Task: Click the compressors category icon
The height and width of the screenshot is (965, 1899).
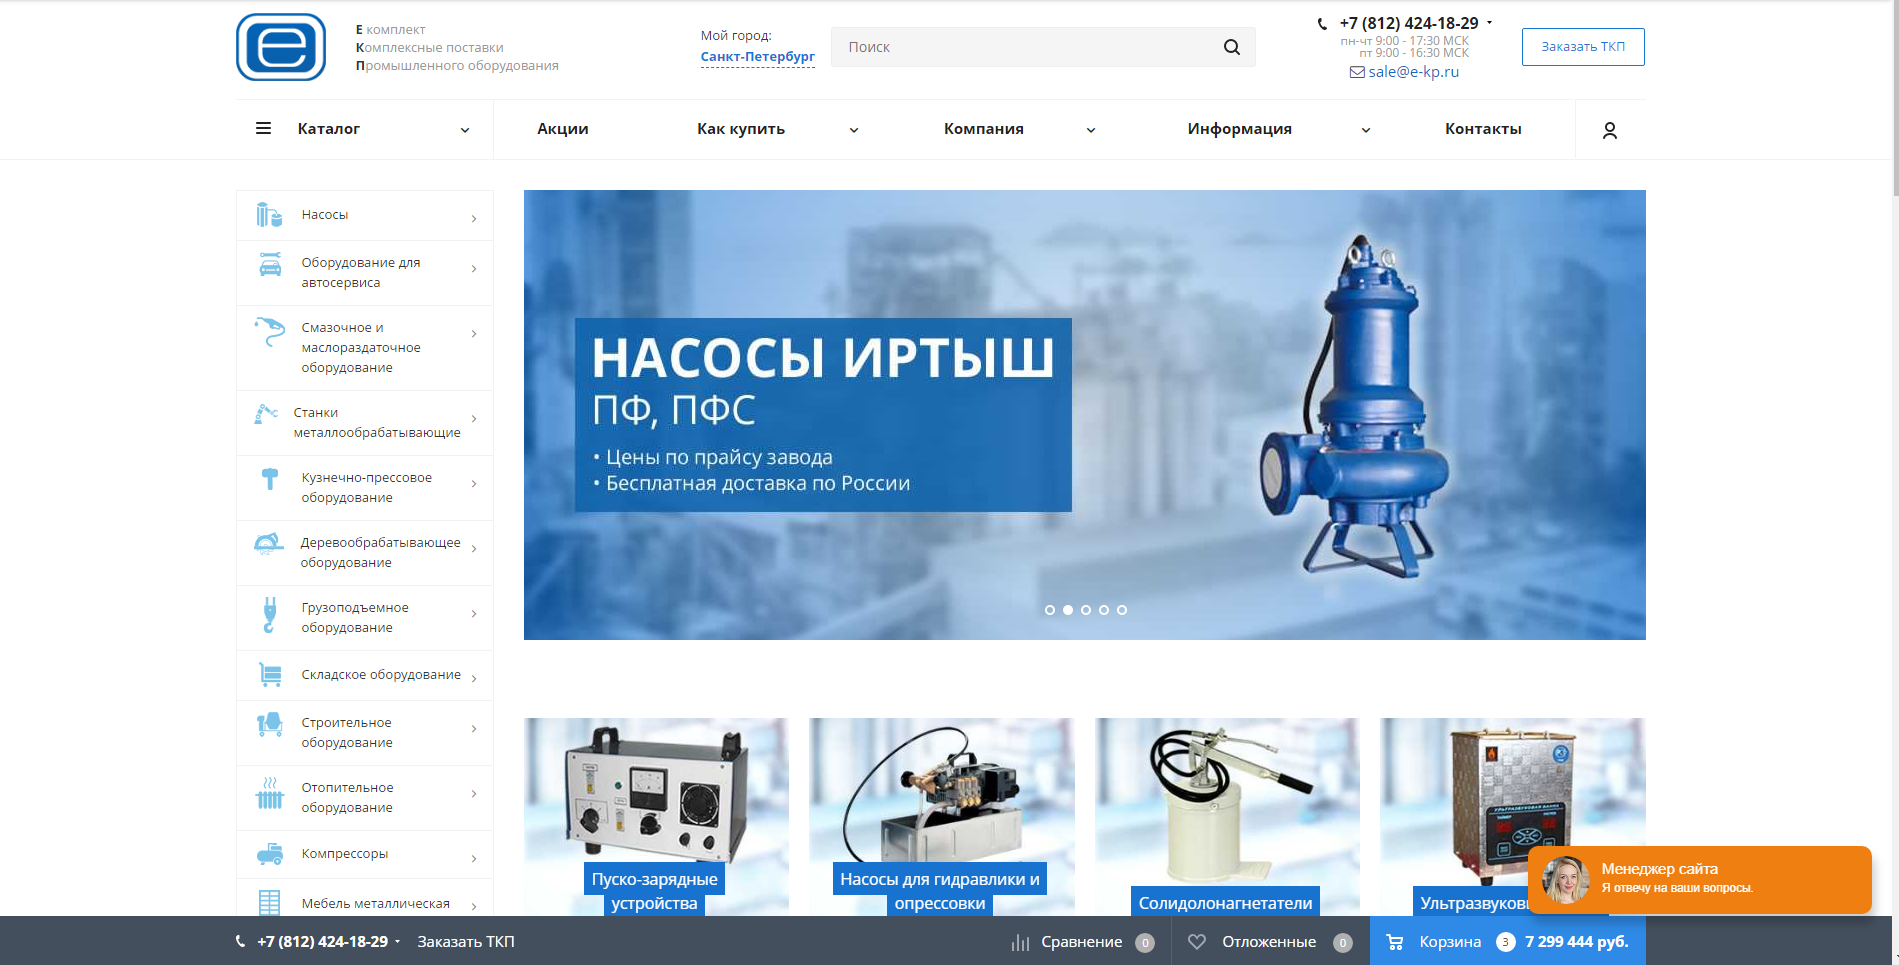Action: point(270,854)
